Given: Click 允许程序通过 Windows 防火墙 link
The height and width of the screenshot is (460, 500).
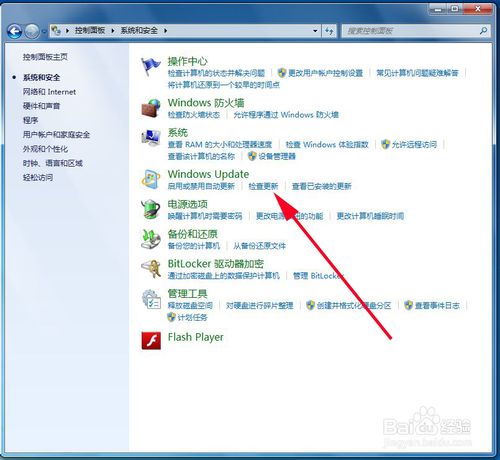Looking at the screenshot, I should pyautogui.click(x=286, y=115).
